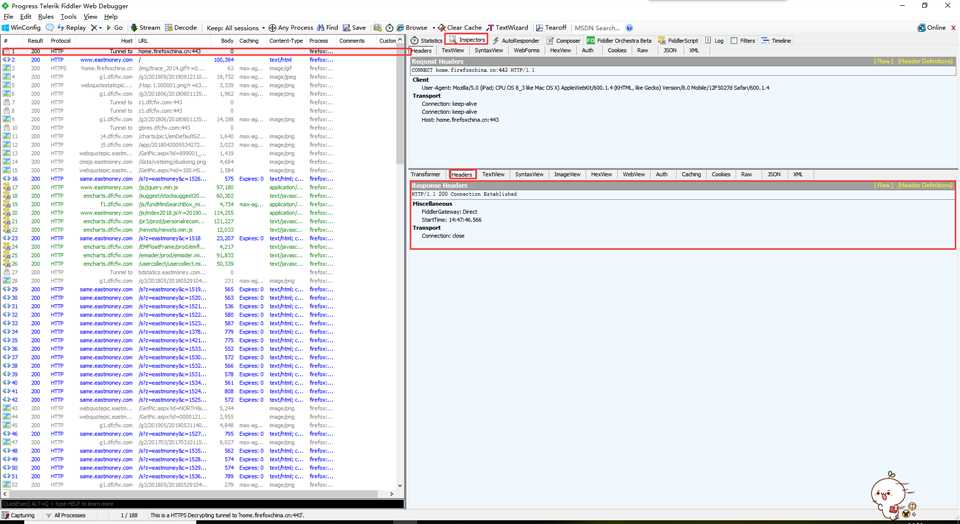Click Raw link in Response Headers bar

885,185
